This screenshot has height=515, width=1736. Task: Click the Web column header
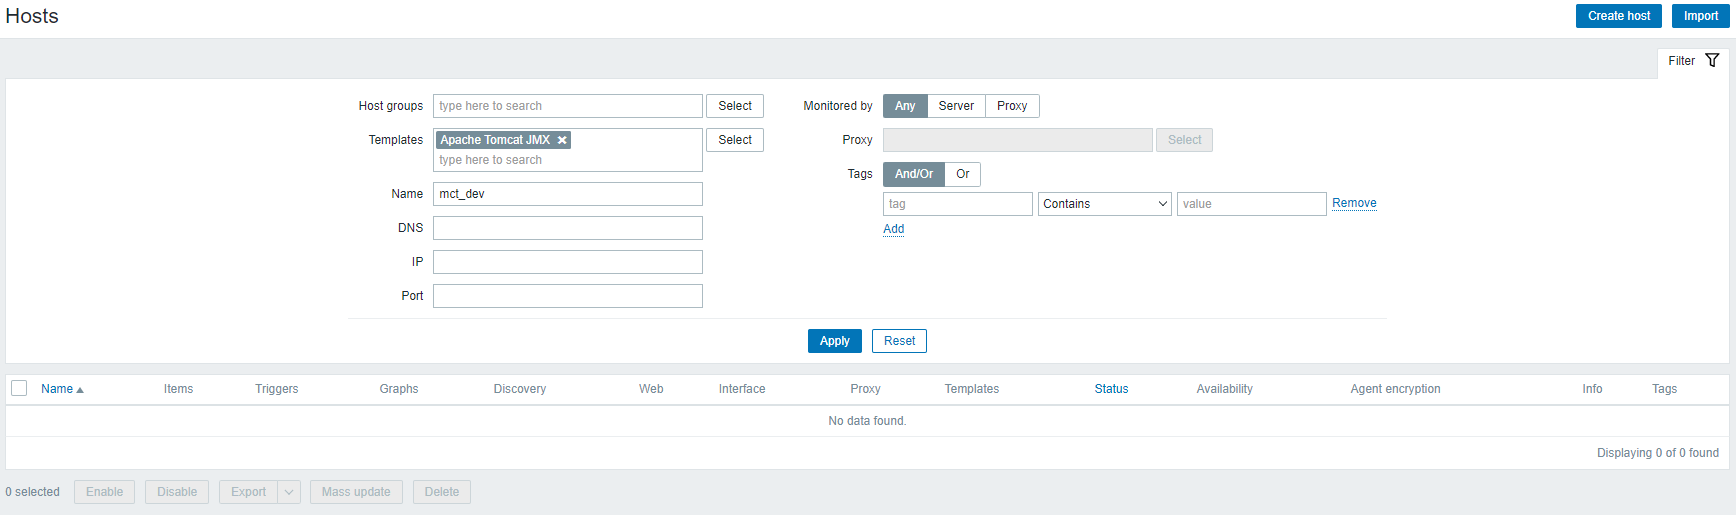[651, 389]
